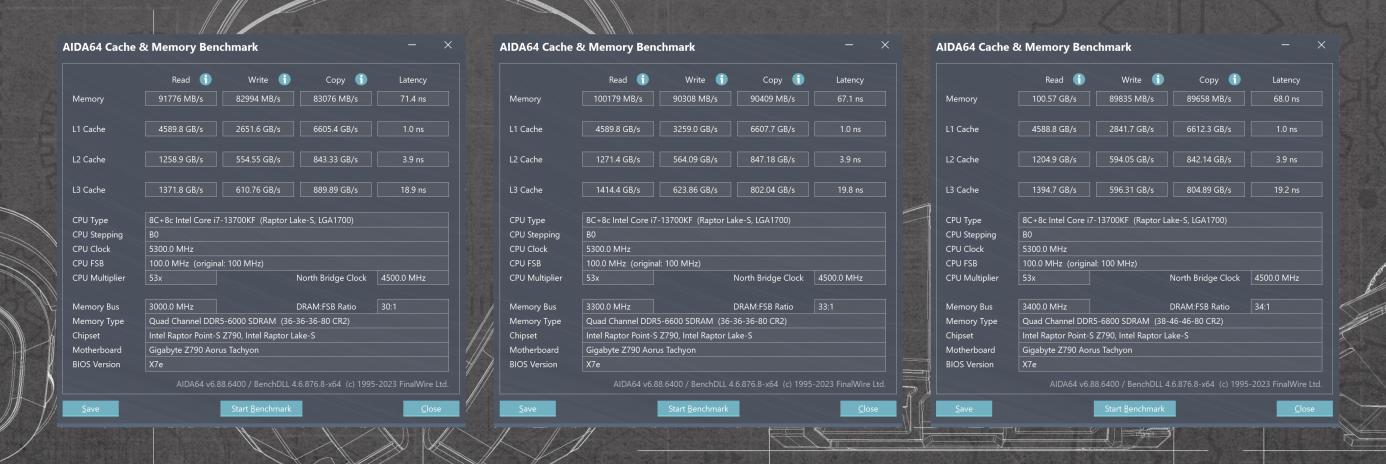Image resolution: width=1386 pixels, height=464 pixels.
Task: Click Close button in DDR5-6600 window
Action: [x=868, y=408]
